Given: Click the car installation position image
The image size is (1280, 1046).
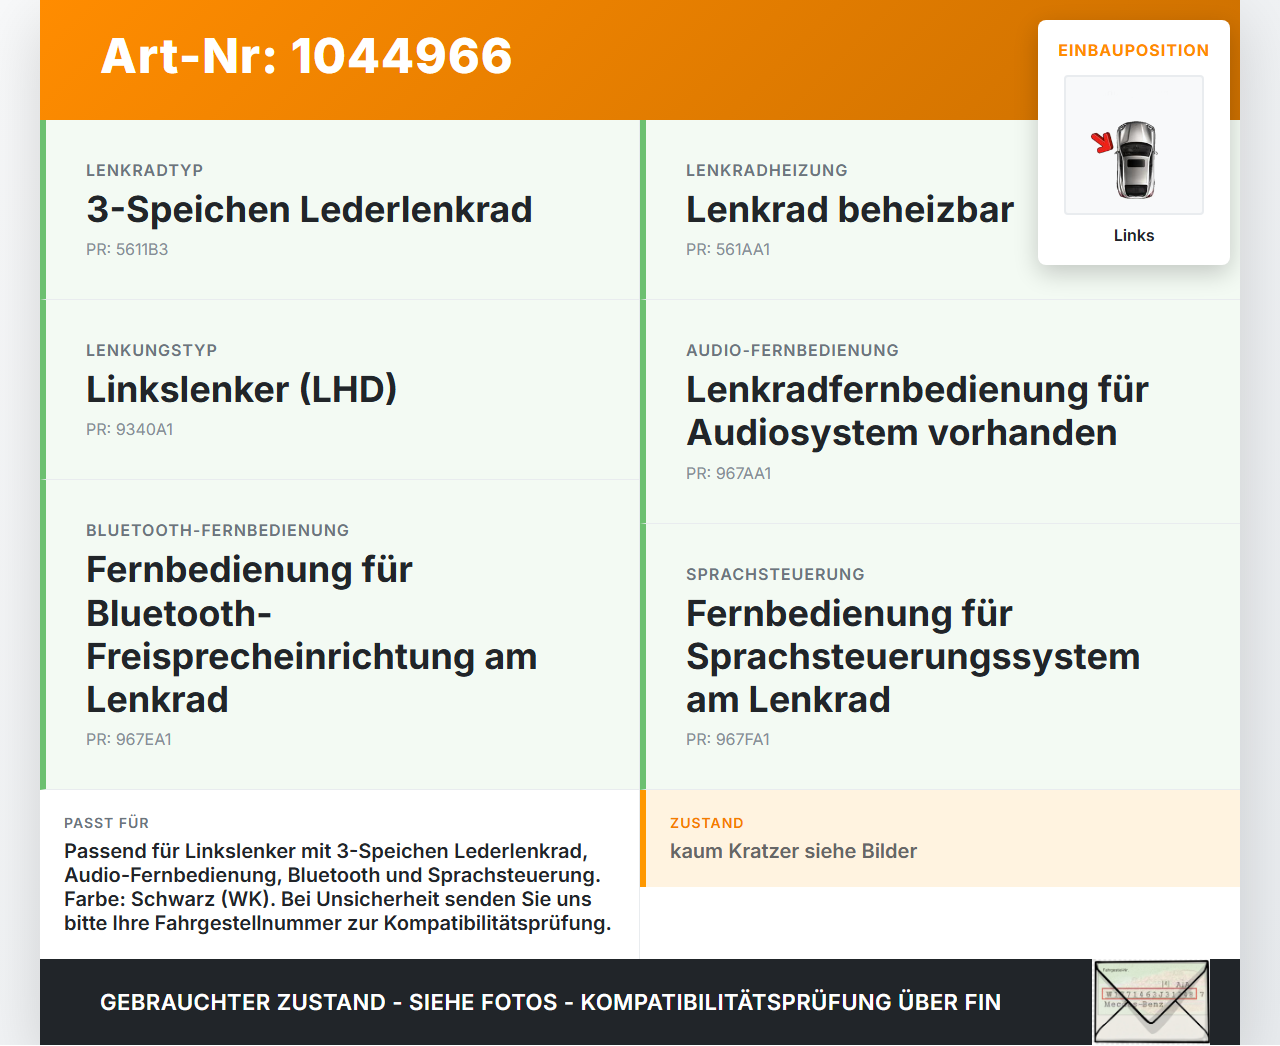Looking at the screenshot, I should click(1134, 145).
